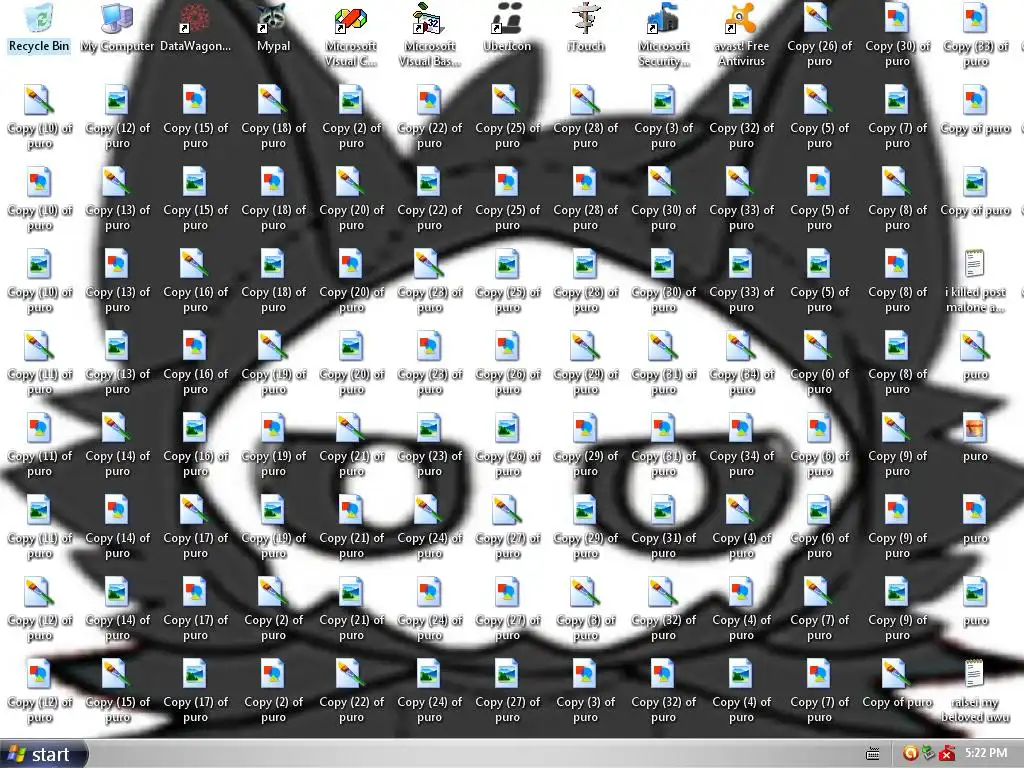Screen dimensions: 1024x768
Task: Select the 'ralsei my beloved uwu' text file
Action: coord(975,690)
